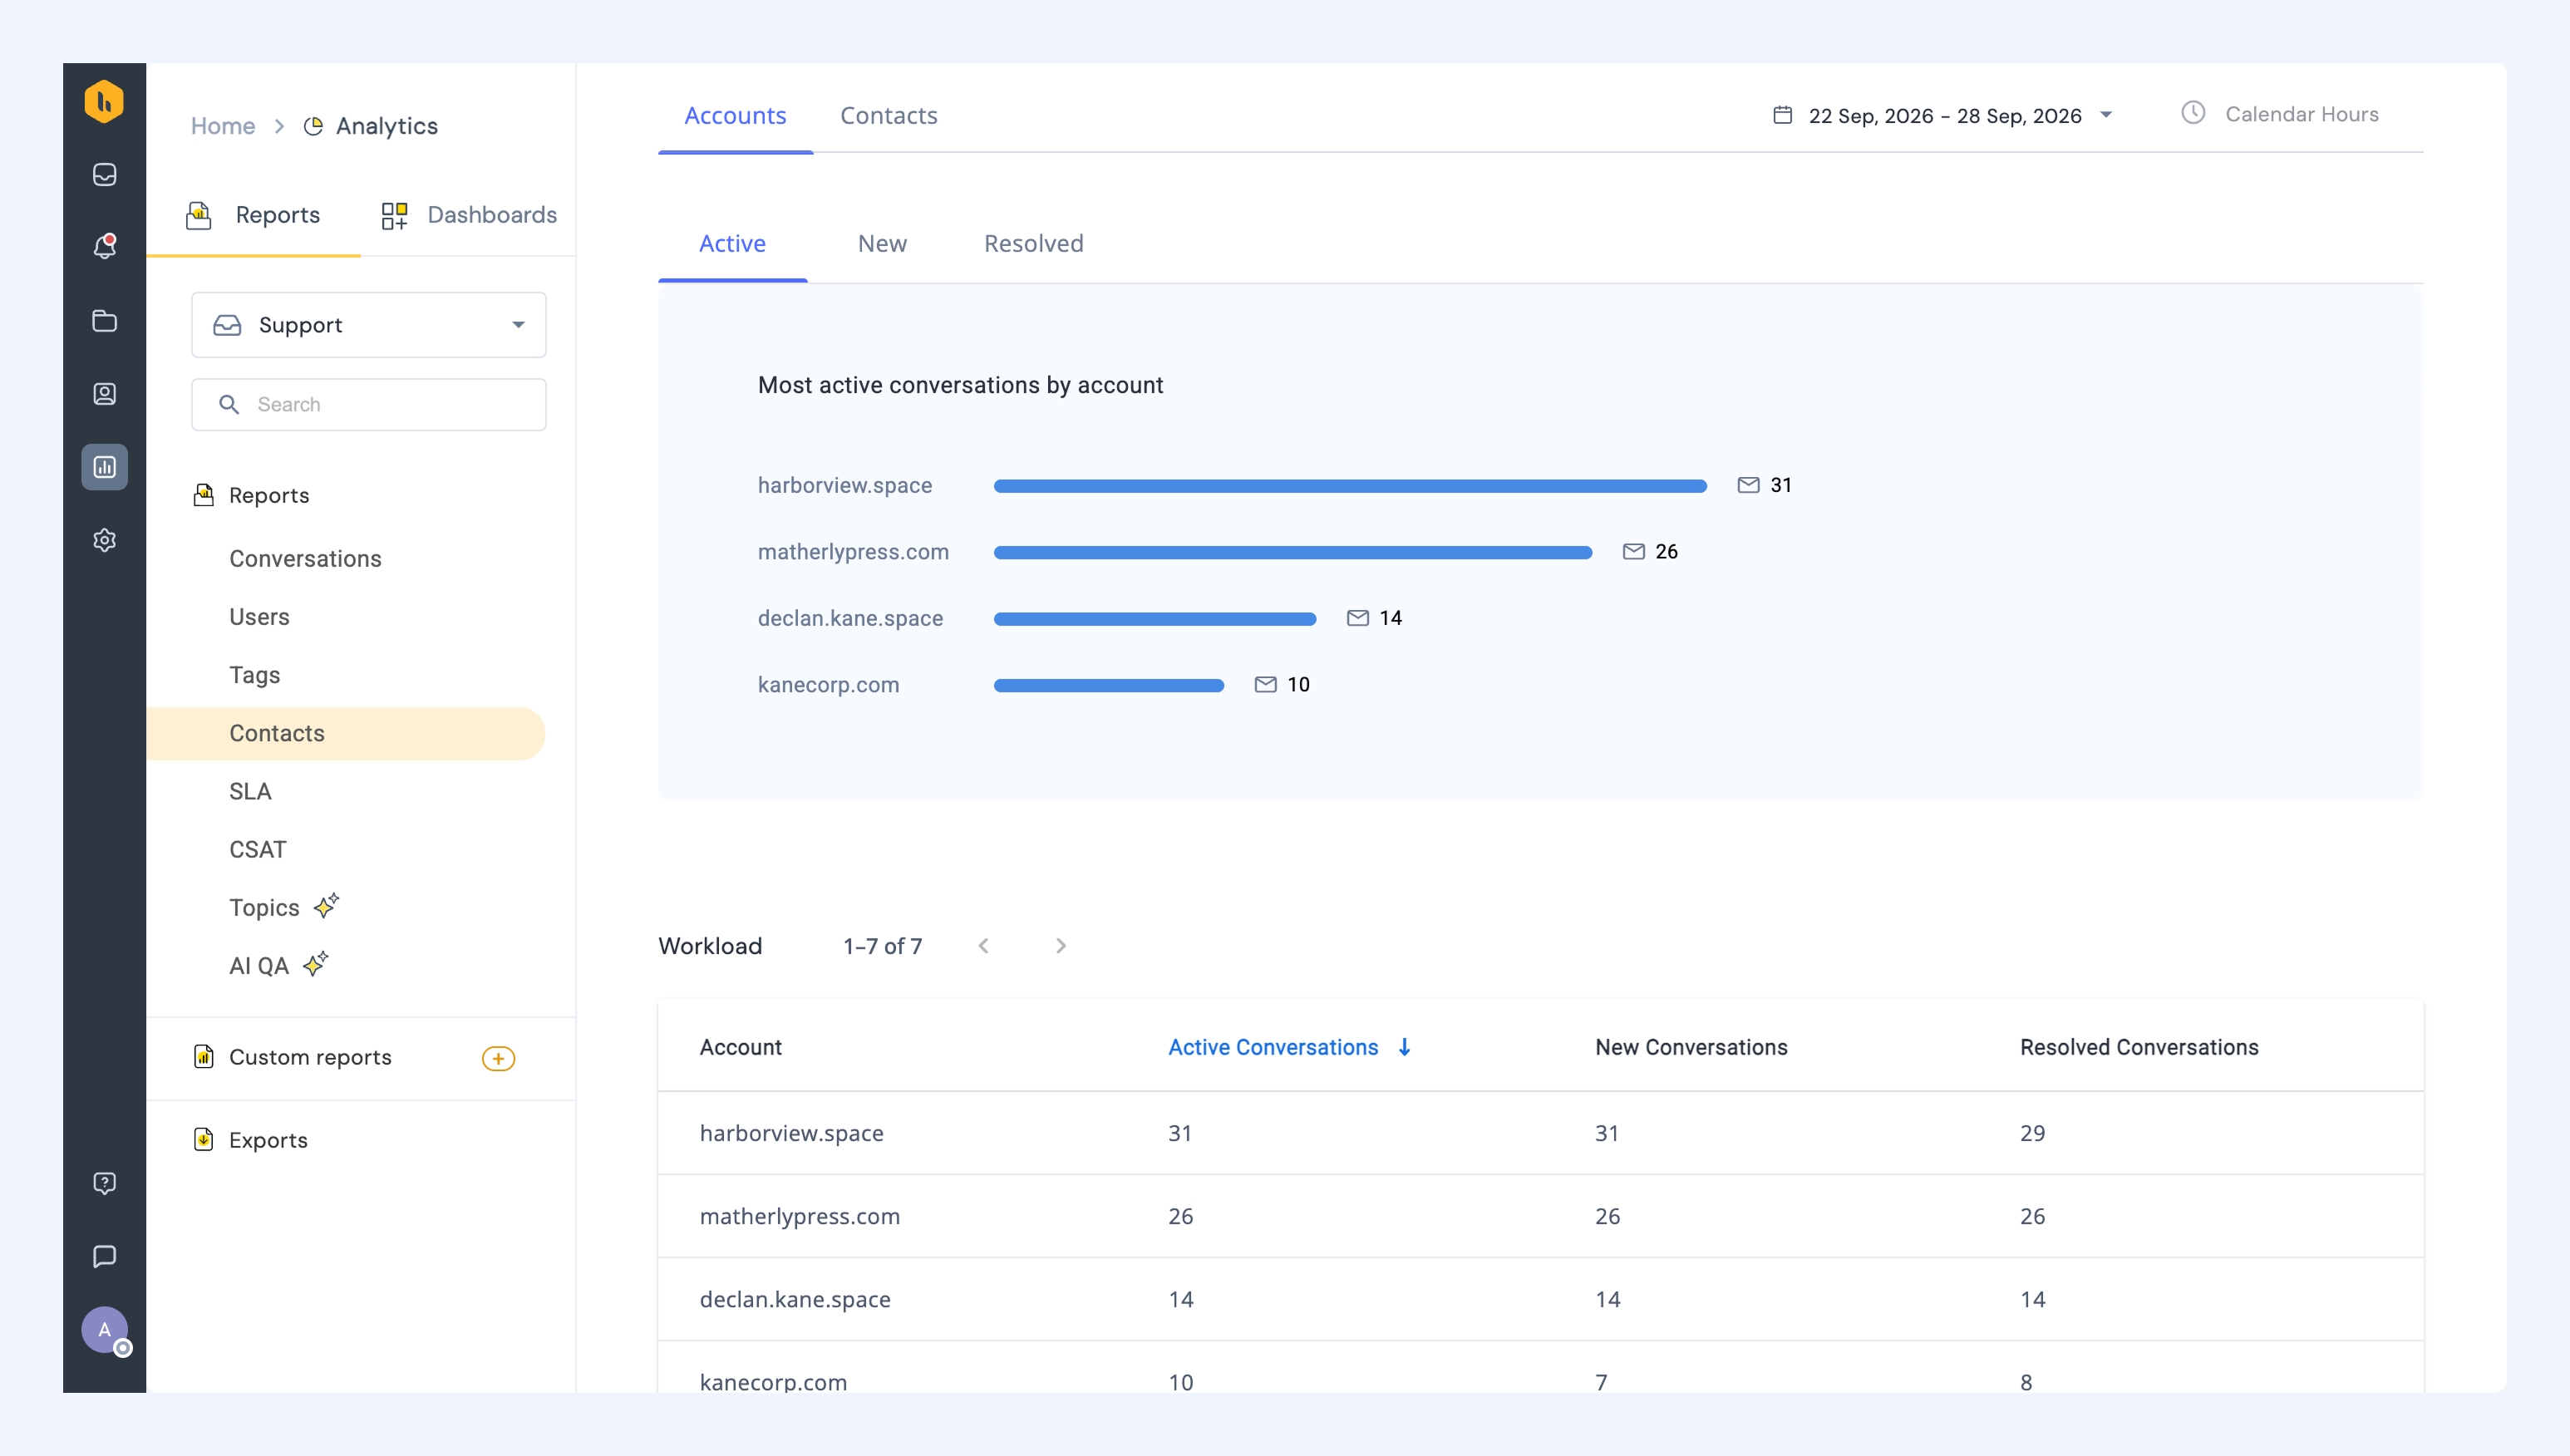
Task: Open Conversations report
Action: 305,559
